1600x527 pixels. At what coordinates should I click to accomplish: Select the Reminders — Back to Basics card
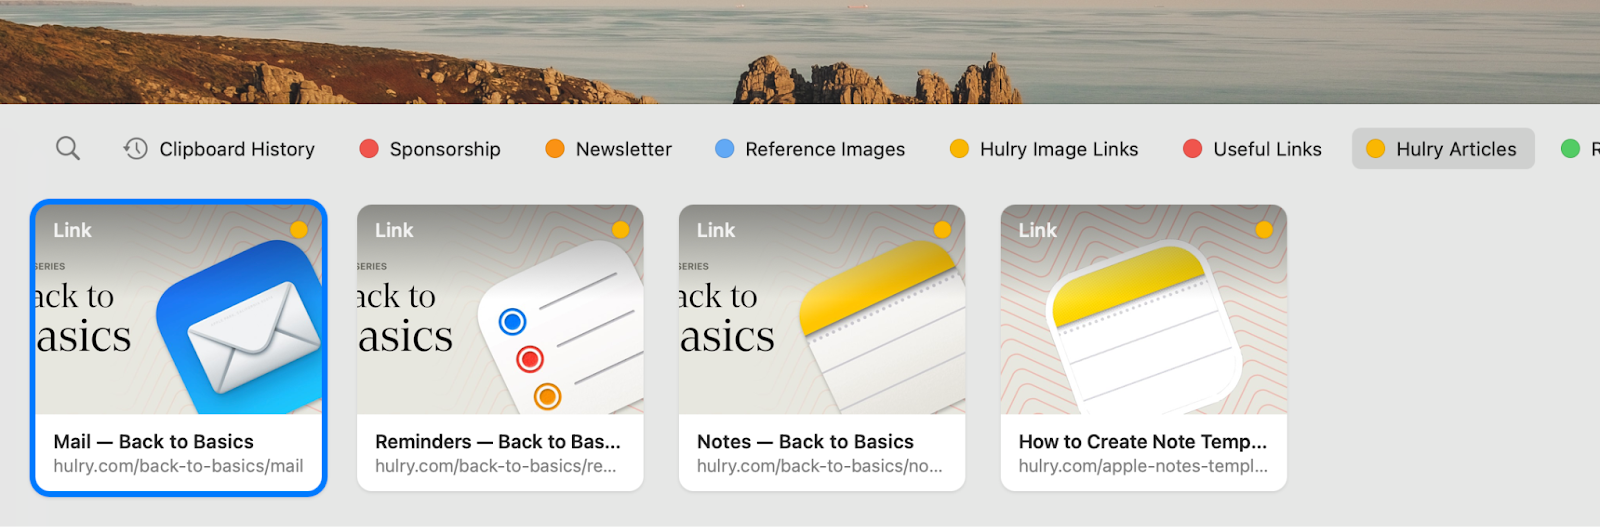(x=500, y=348)
